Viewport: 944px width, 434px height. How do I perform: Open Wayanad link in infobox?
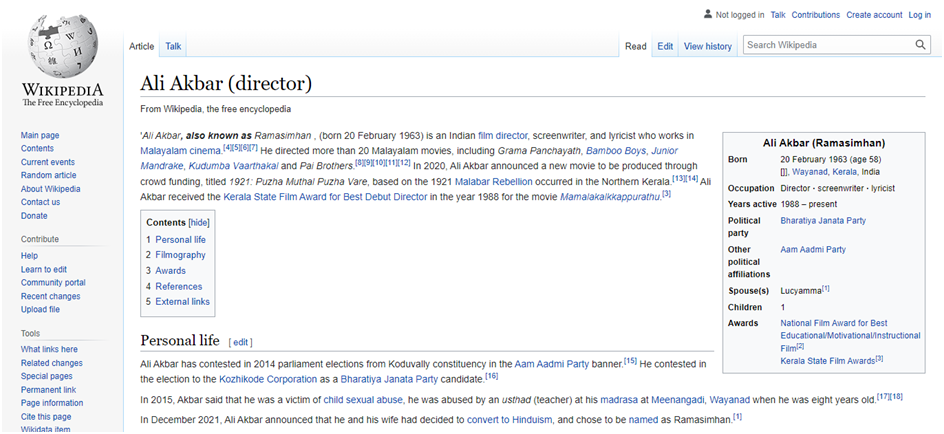tap(810, 172)
